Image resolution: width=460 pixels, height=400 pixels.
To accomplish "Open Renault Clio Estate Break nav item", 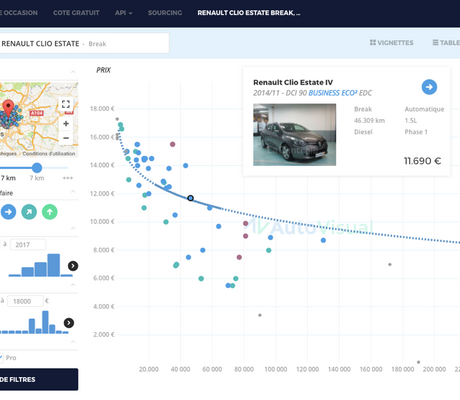I will (249, 13).
